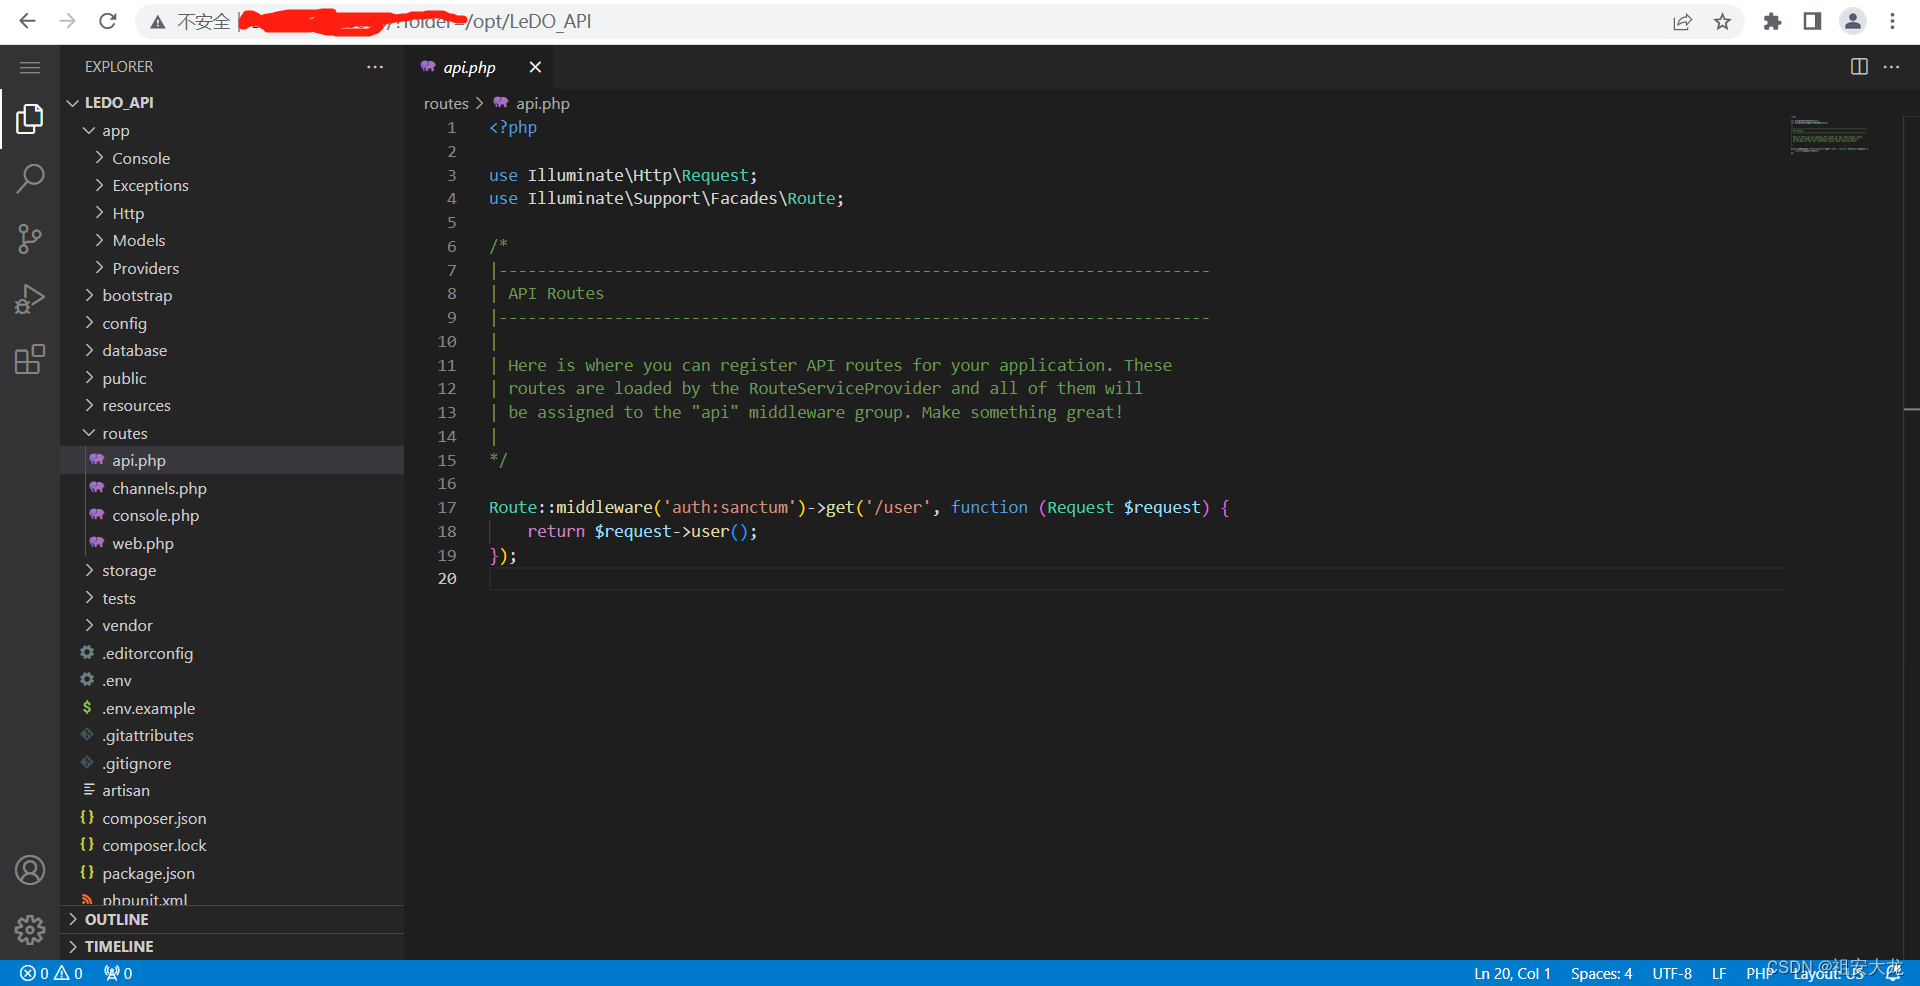
Task: Open the browser profile avatar
Action: [x=1852, y=22]
